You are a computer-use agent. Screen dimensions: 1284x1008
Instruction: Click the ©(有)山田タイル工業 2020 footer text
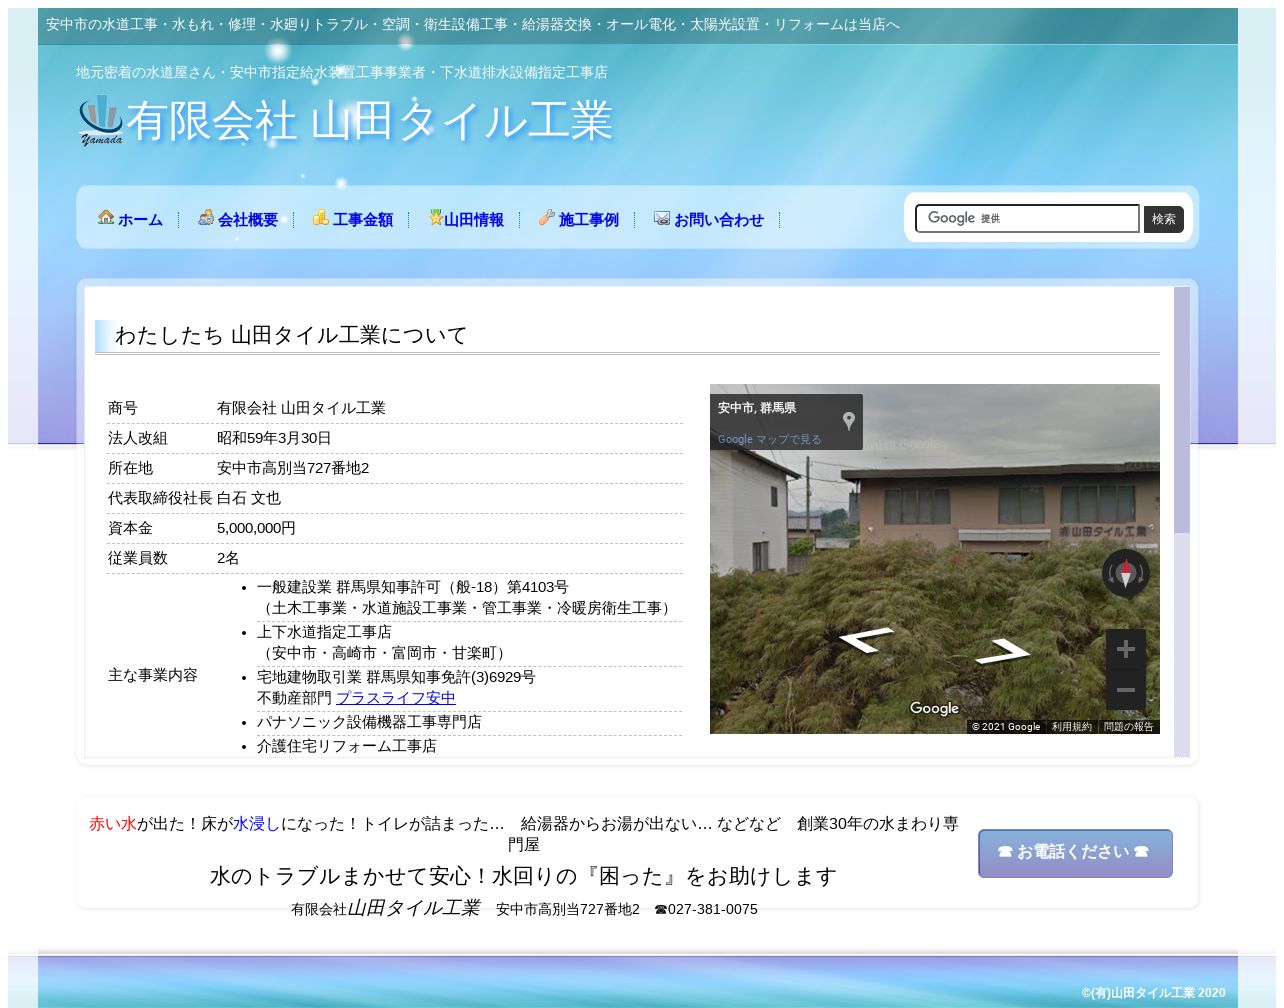1153,993
